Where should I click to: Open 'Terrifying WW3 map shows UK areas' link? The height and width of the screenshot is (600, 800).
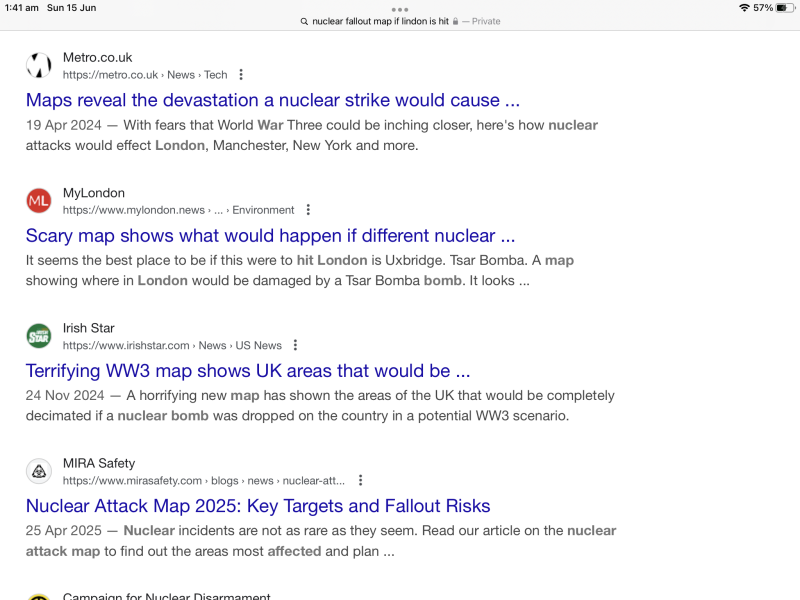pyautogui.click(x=248, y=371)
